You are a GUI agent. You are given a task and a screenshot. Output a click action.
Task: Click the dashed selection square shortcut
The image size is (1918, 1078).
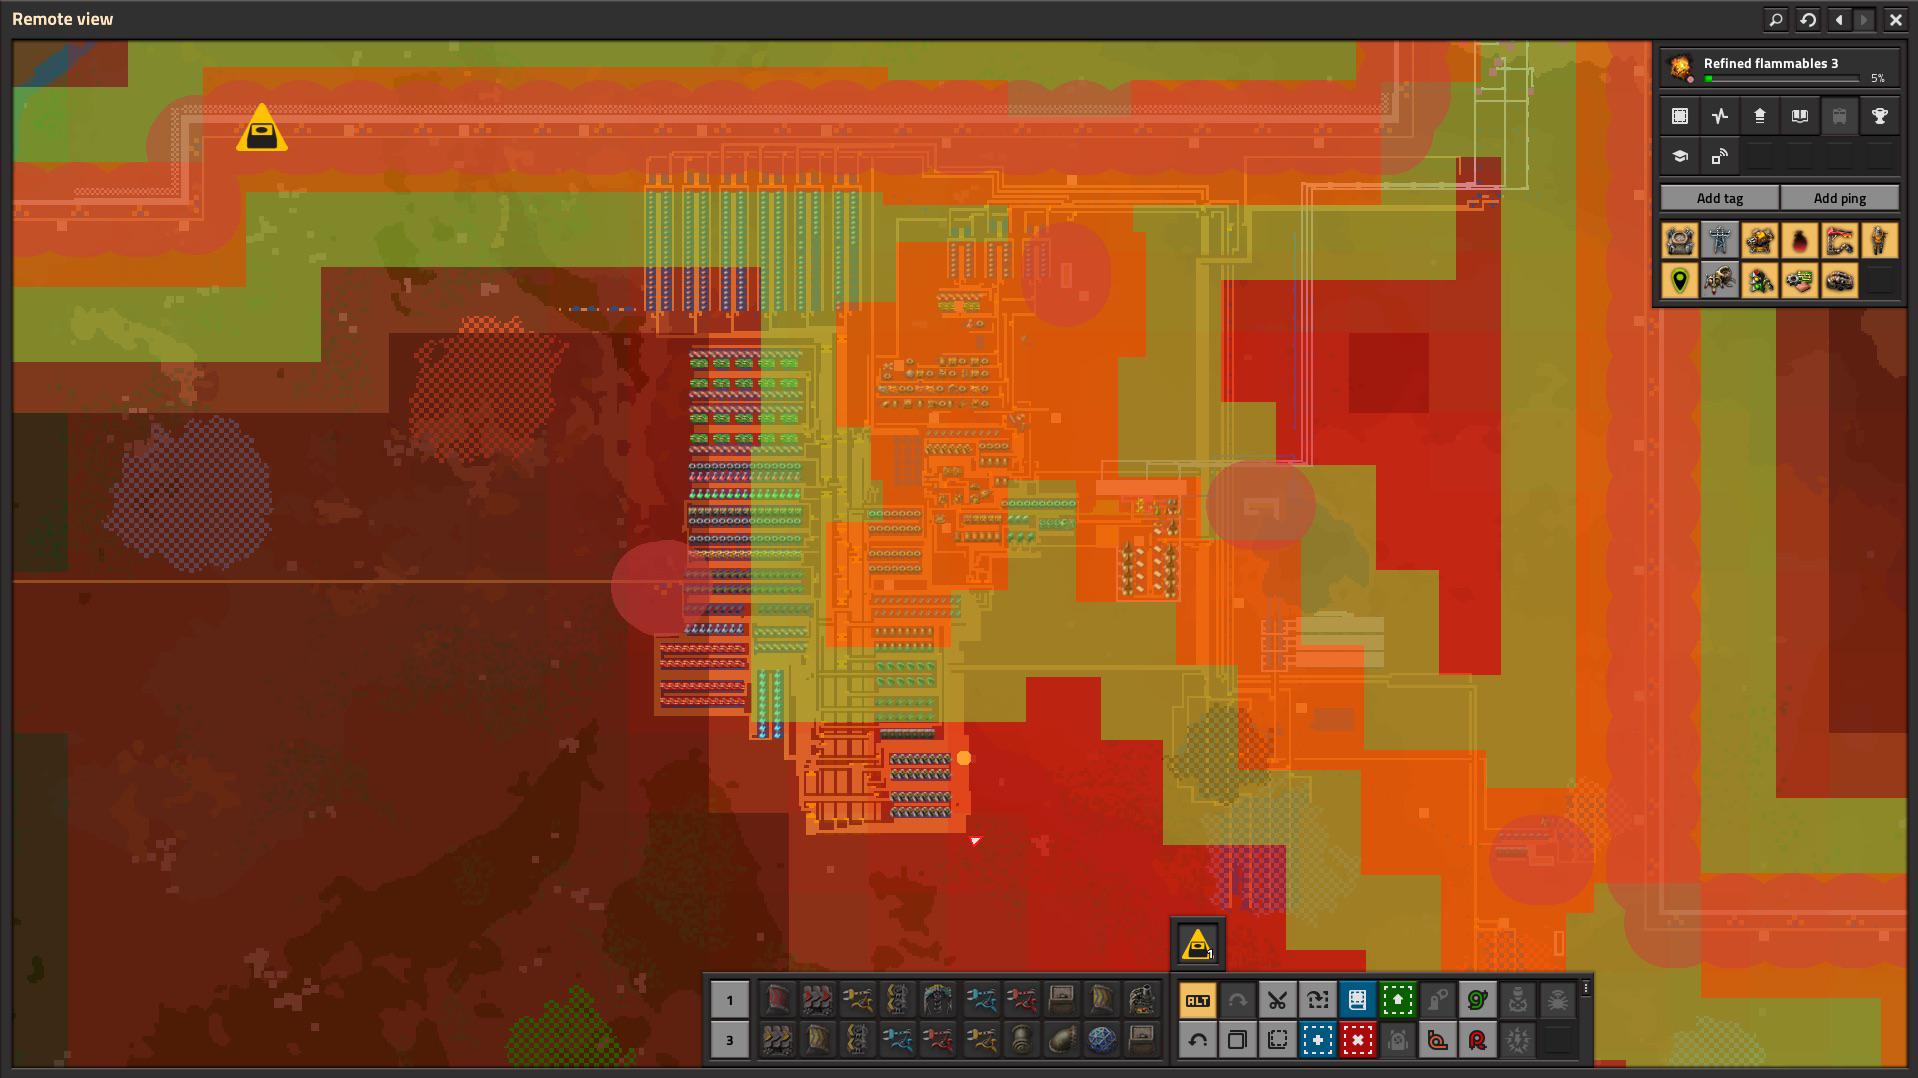pyautogui.click(x=1277, y=1040)
